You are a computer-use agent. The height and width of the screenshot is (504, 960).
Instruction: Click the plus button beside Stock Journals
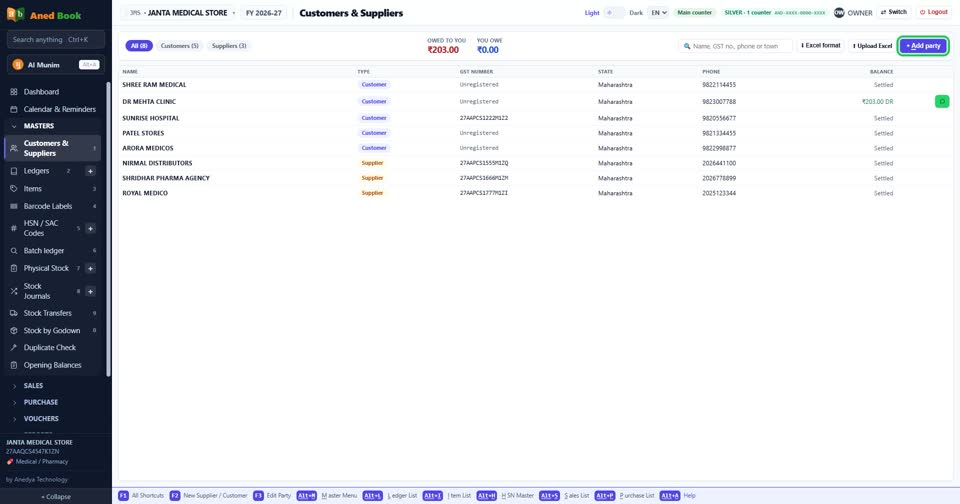90,291
